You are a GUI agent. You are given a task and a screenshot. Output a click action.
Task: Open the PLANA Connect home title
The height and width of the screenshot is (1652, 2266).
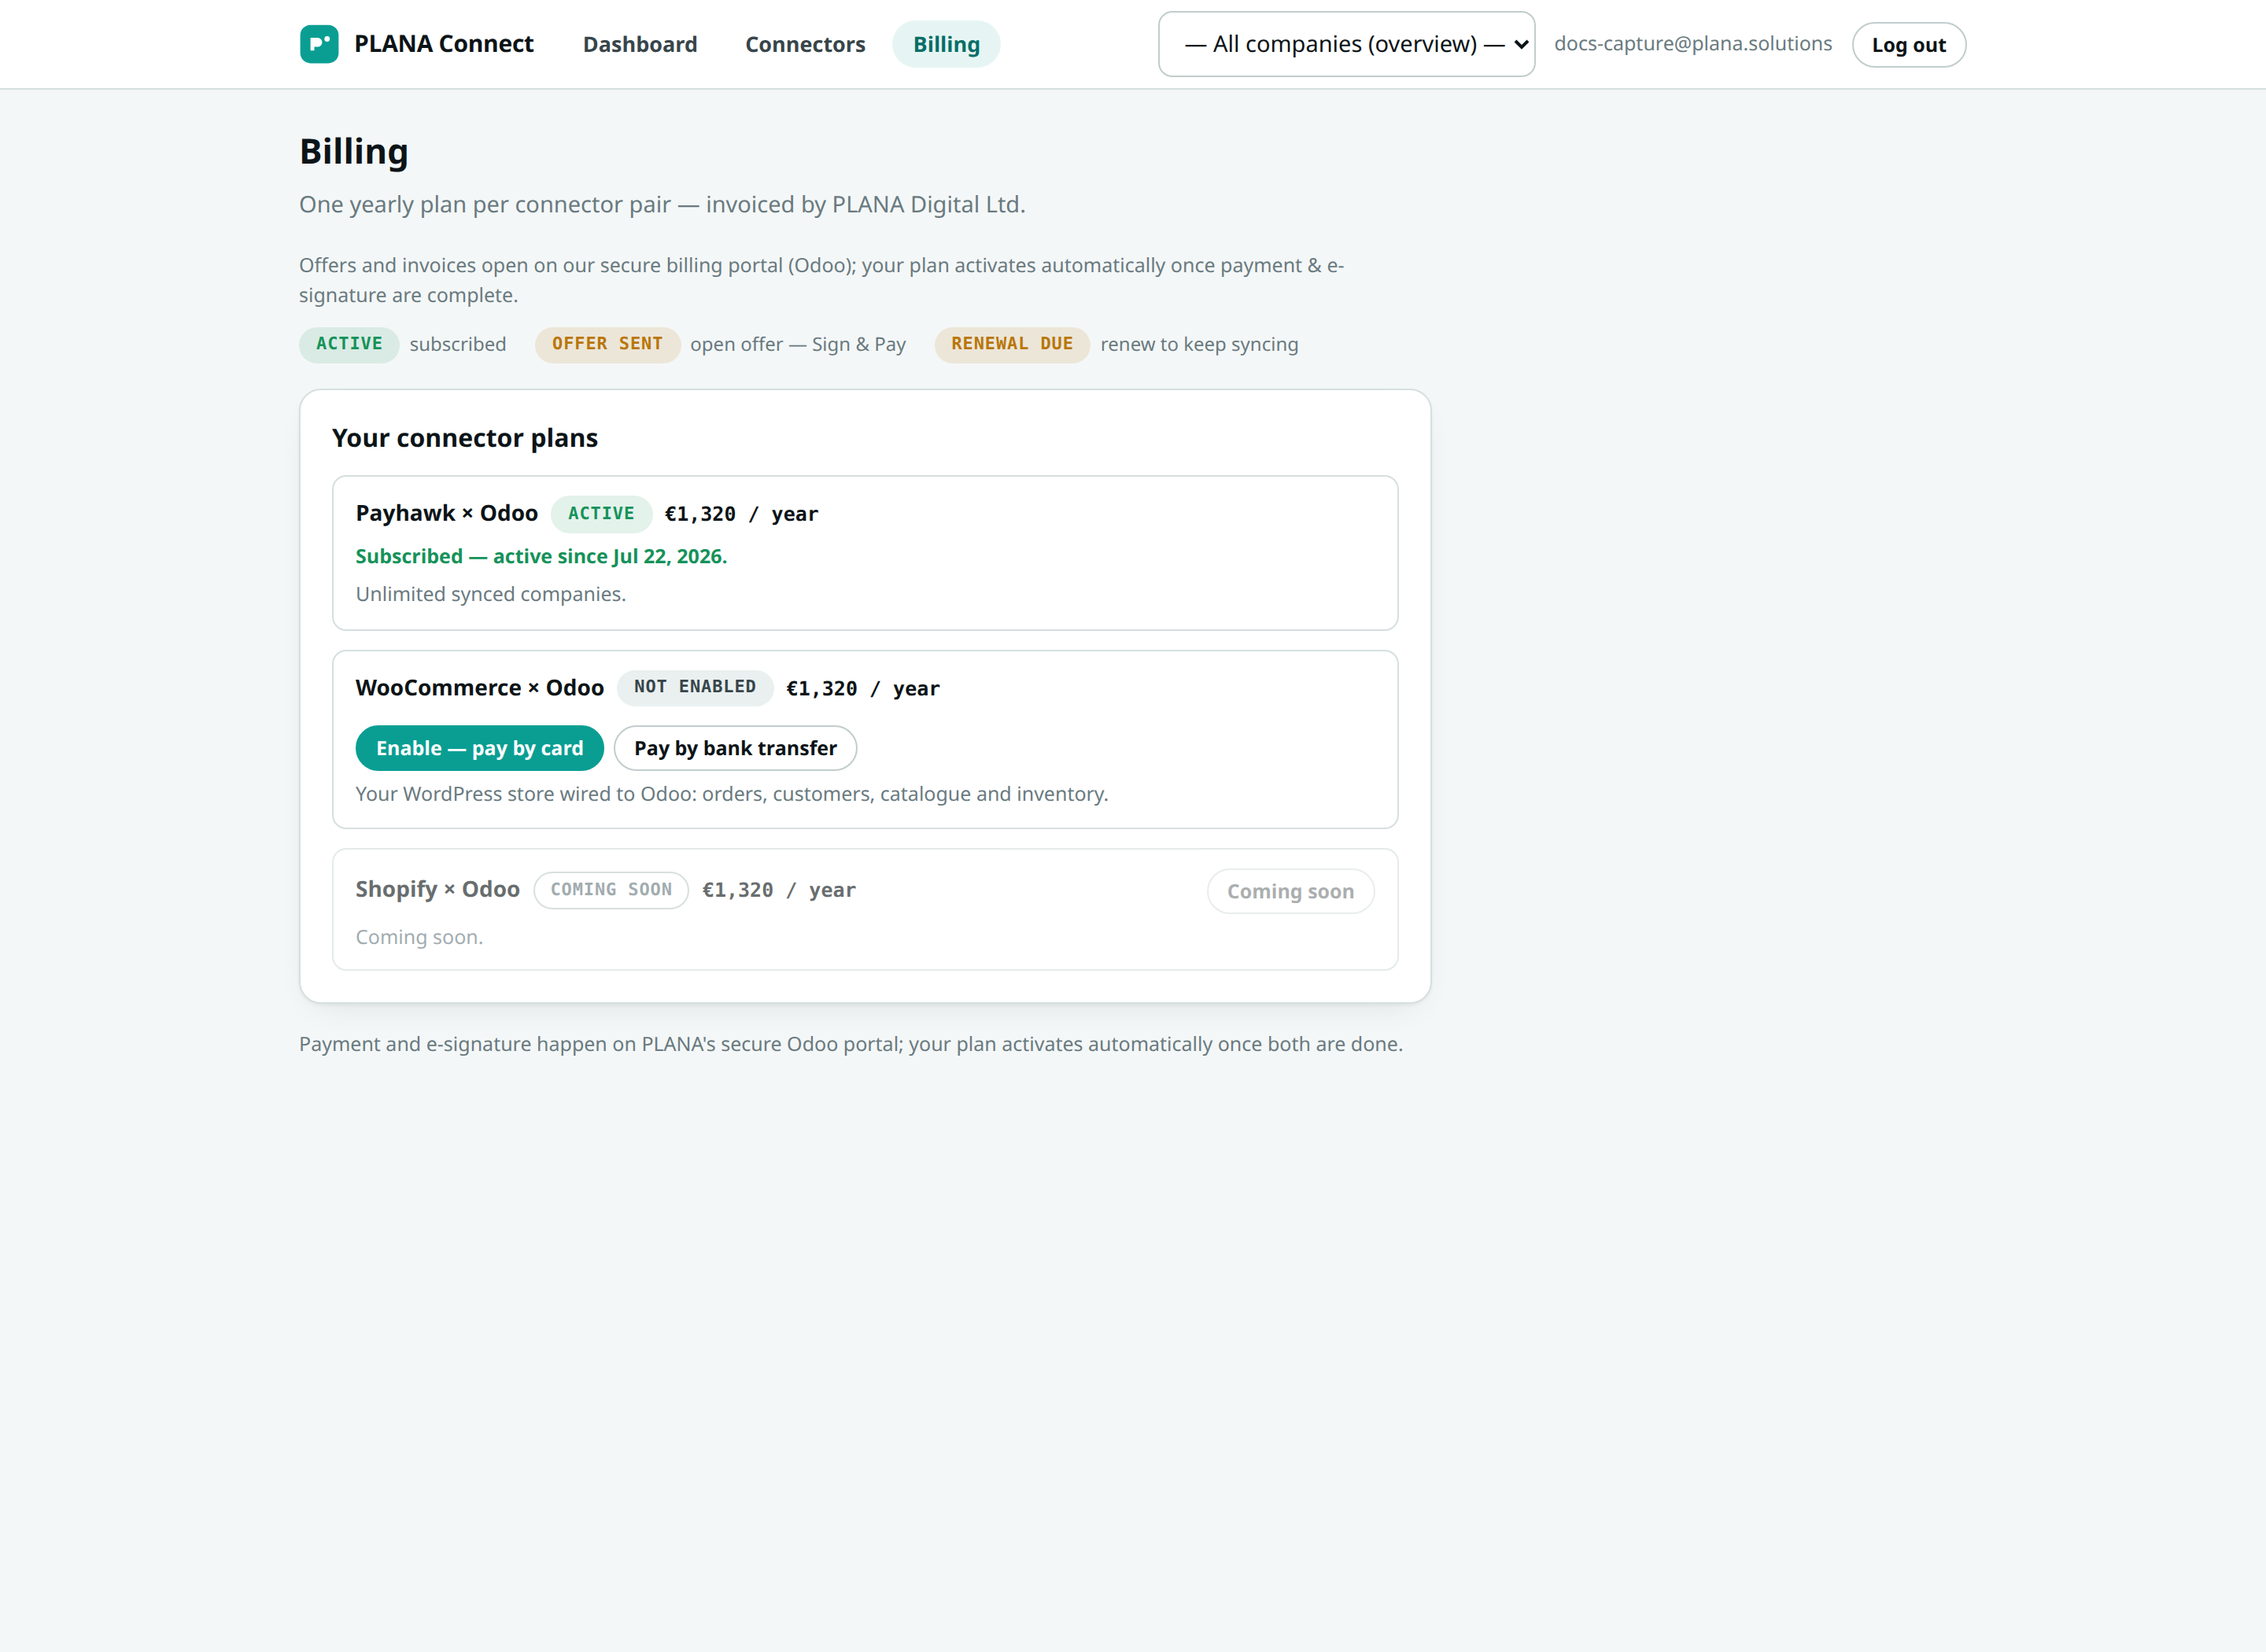pos(443,44)
